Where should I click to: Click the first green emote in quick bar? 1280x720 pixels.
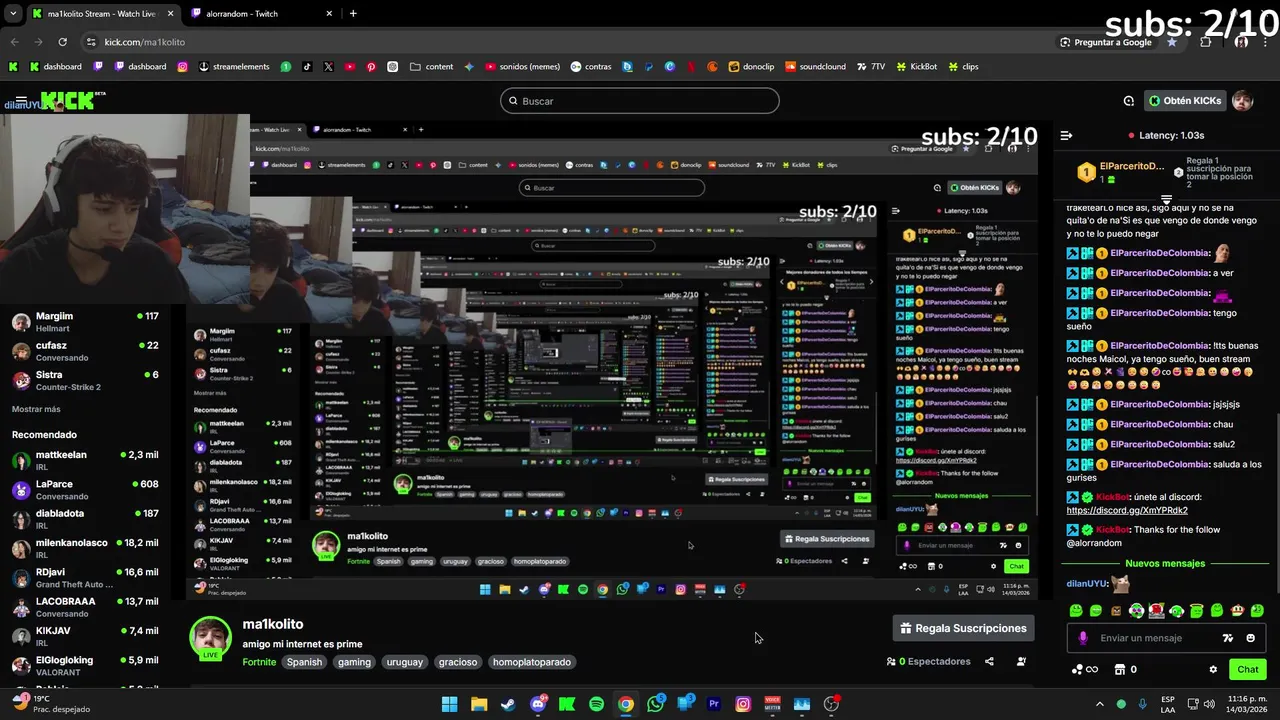tap(1076, 610)
